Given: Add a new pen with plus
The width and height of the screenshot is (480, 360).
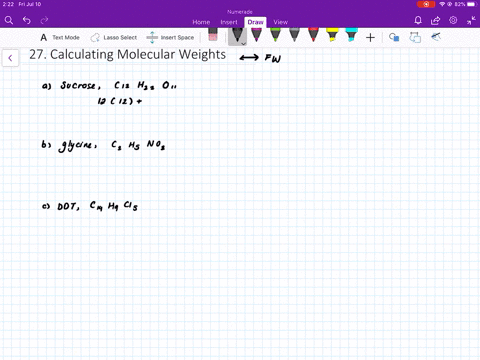Looking at the screenshot, I should pos(370,38).
